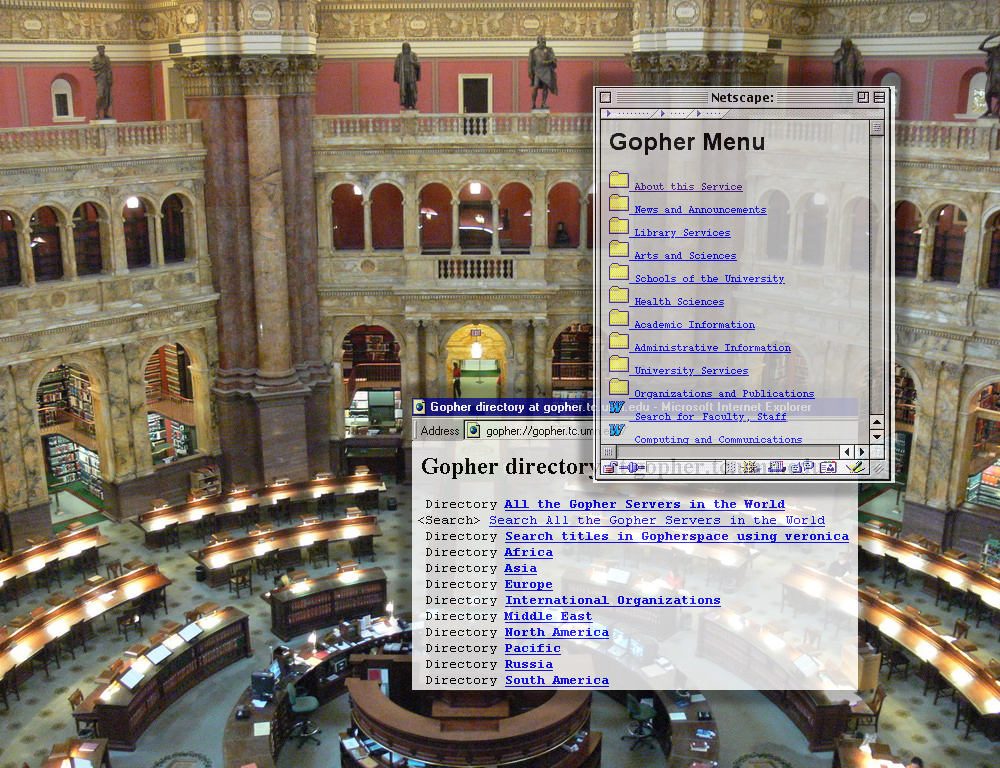The width and height of the screenshot is (1000, 768).
Task: Click the folder icon beside About this Service
Action: pyautogui.click(x=619, y=180)
